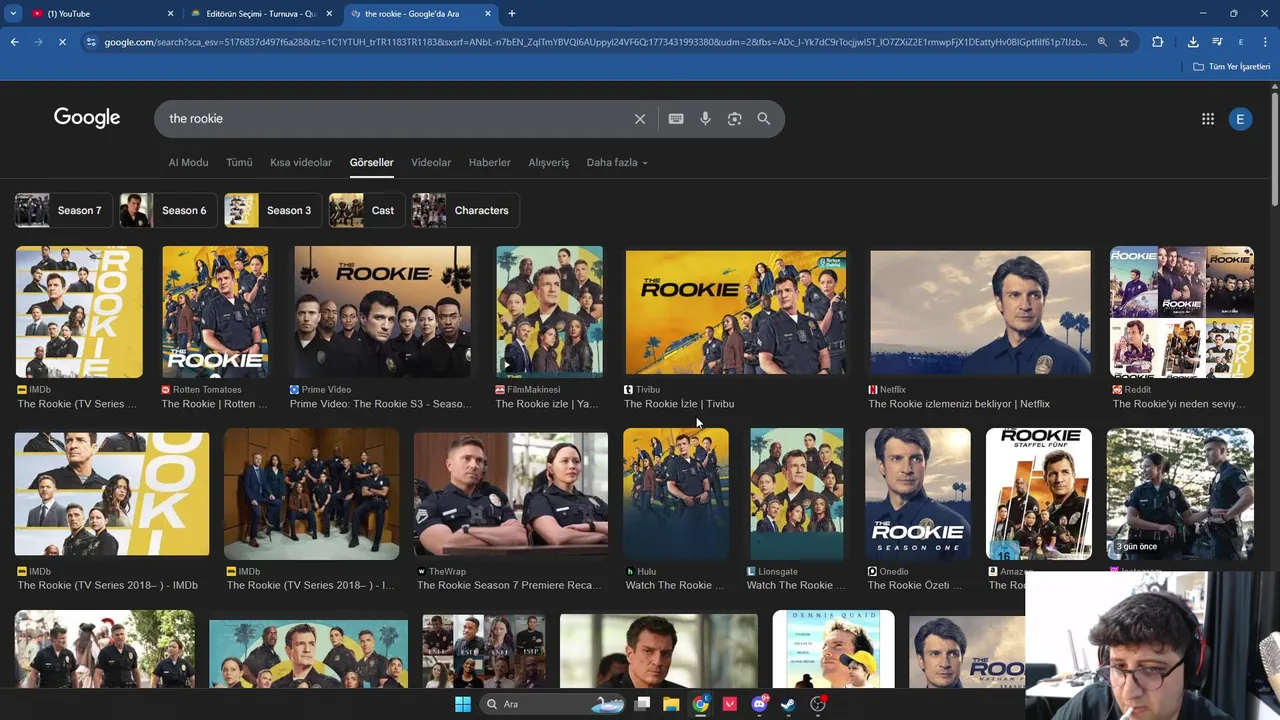Open the Tivibu The Rookie İzle thumbnail
This screenshot has height=720, width=1280.
point(736,312)
